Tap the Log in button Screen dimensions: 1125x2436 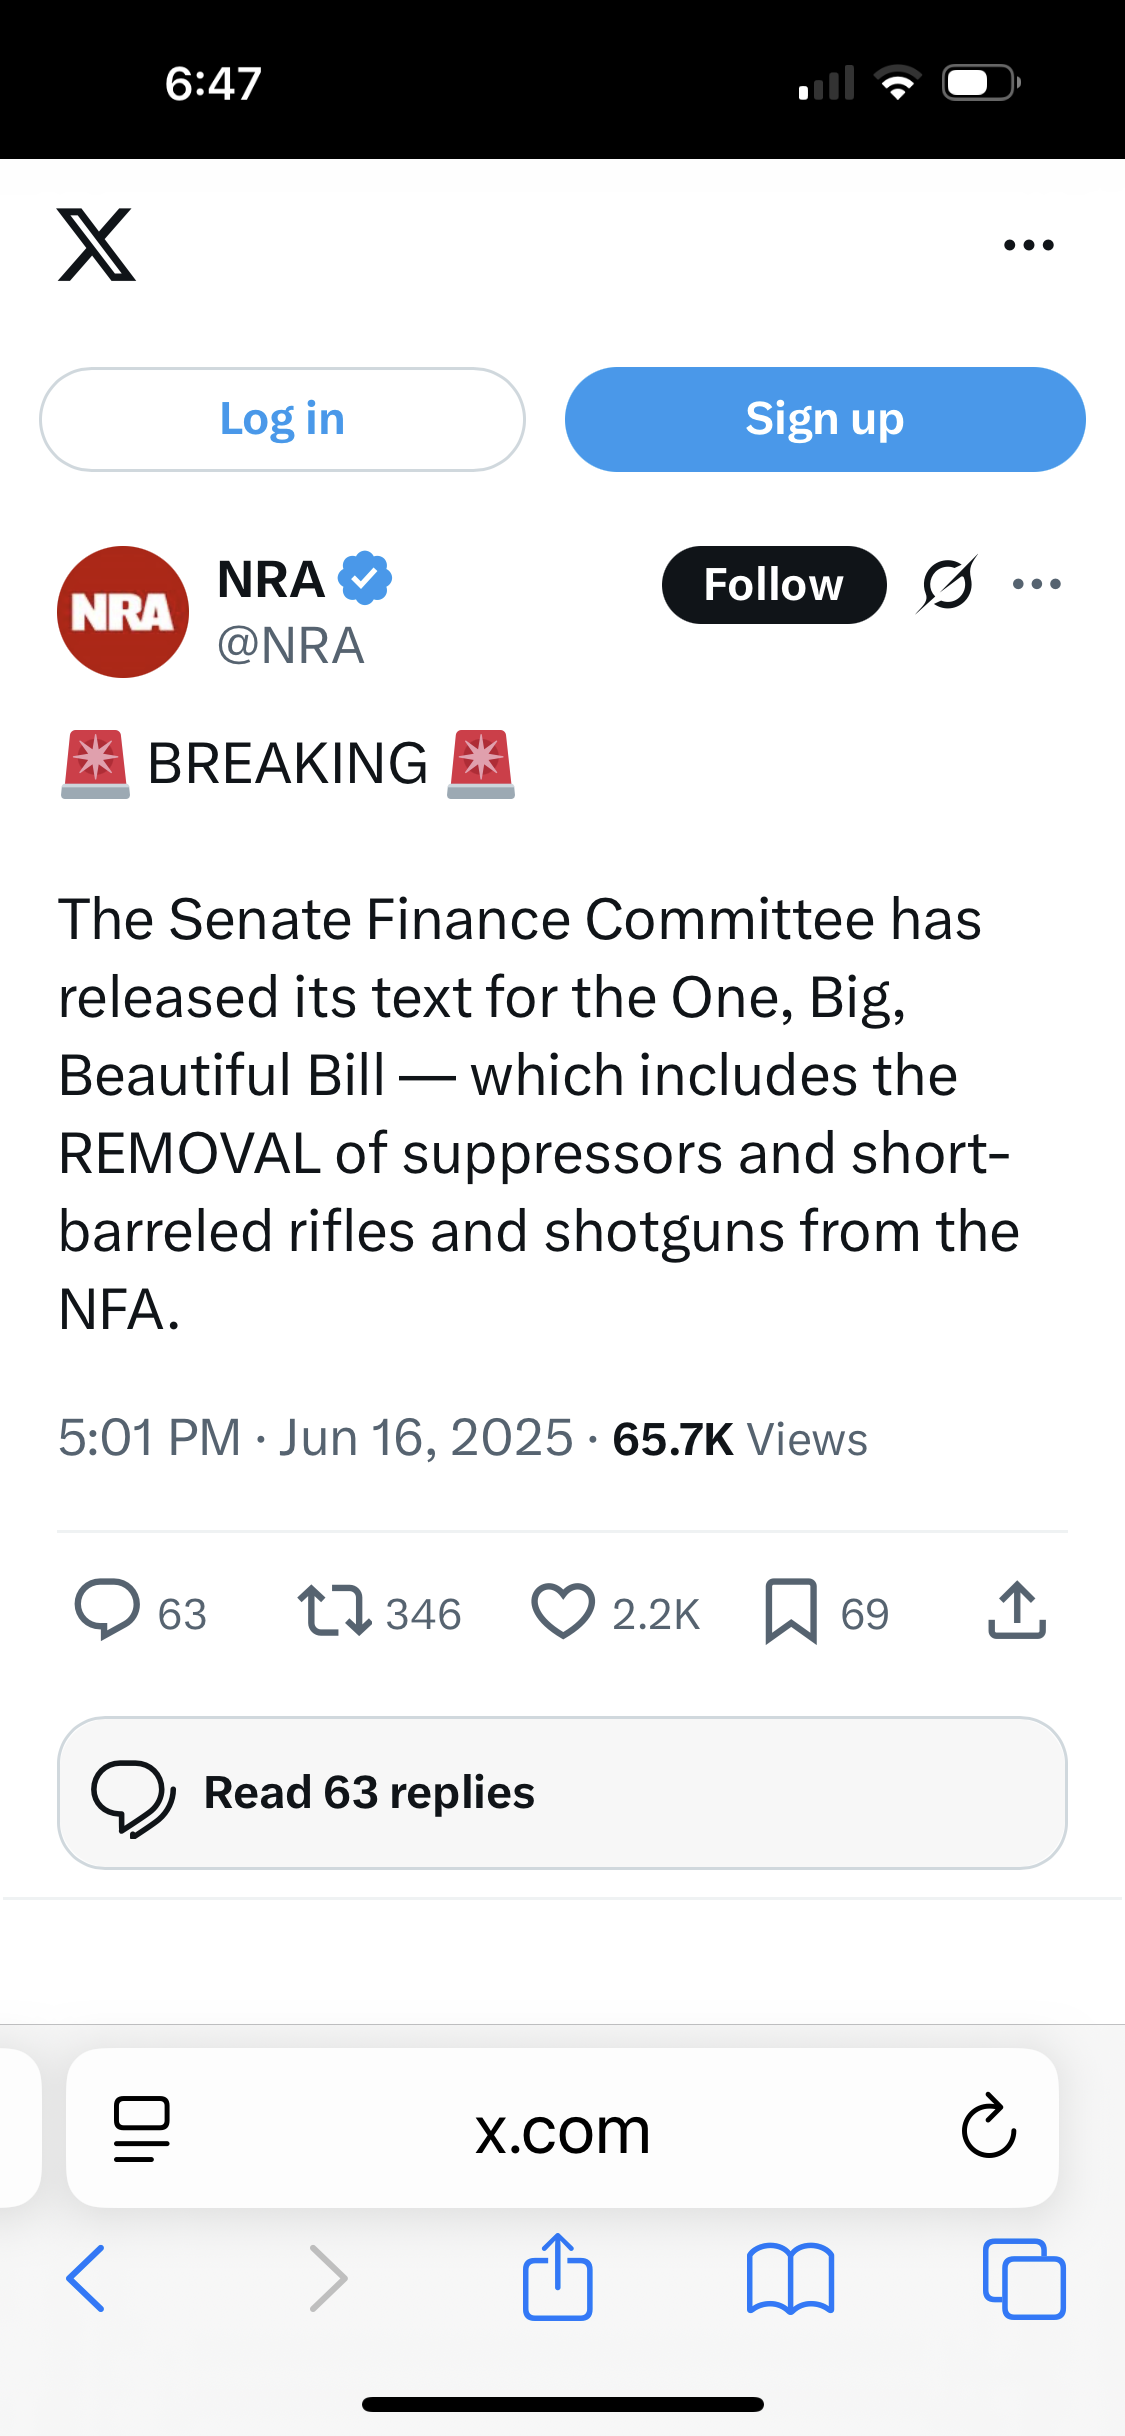(282, 419)
